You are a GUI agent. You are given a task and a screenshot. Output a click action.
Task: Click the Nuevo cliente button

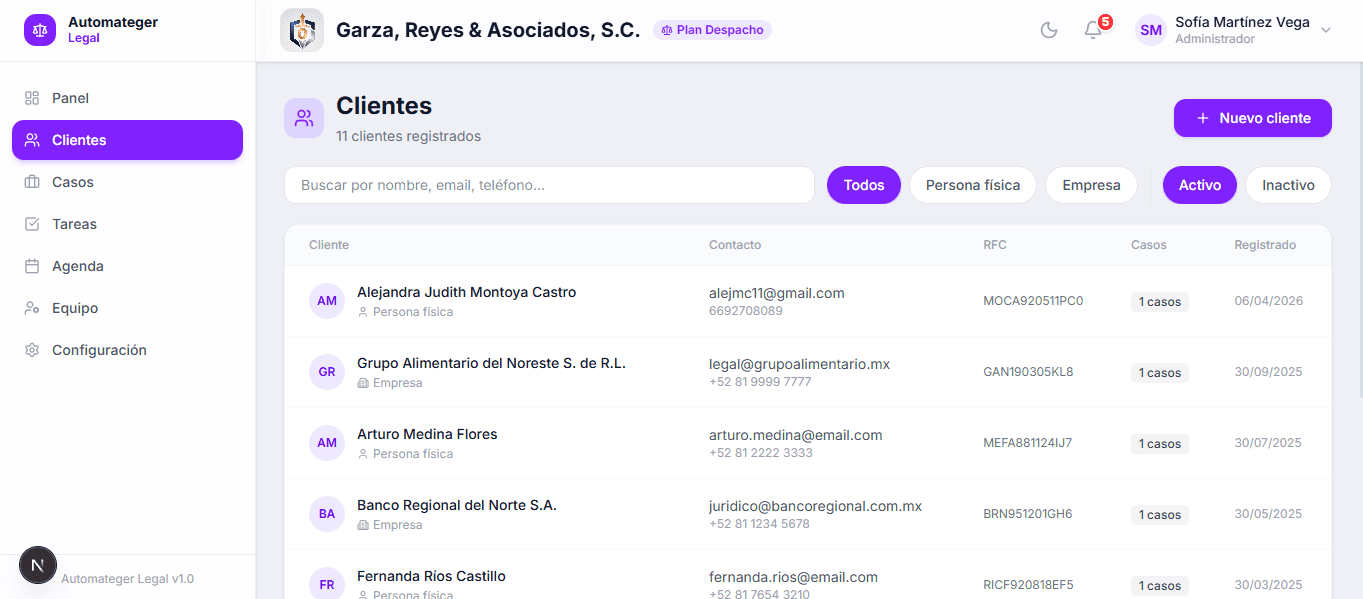tap(1252, 118)
